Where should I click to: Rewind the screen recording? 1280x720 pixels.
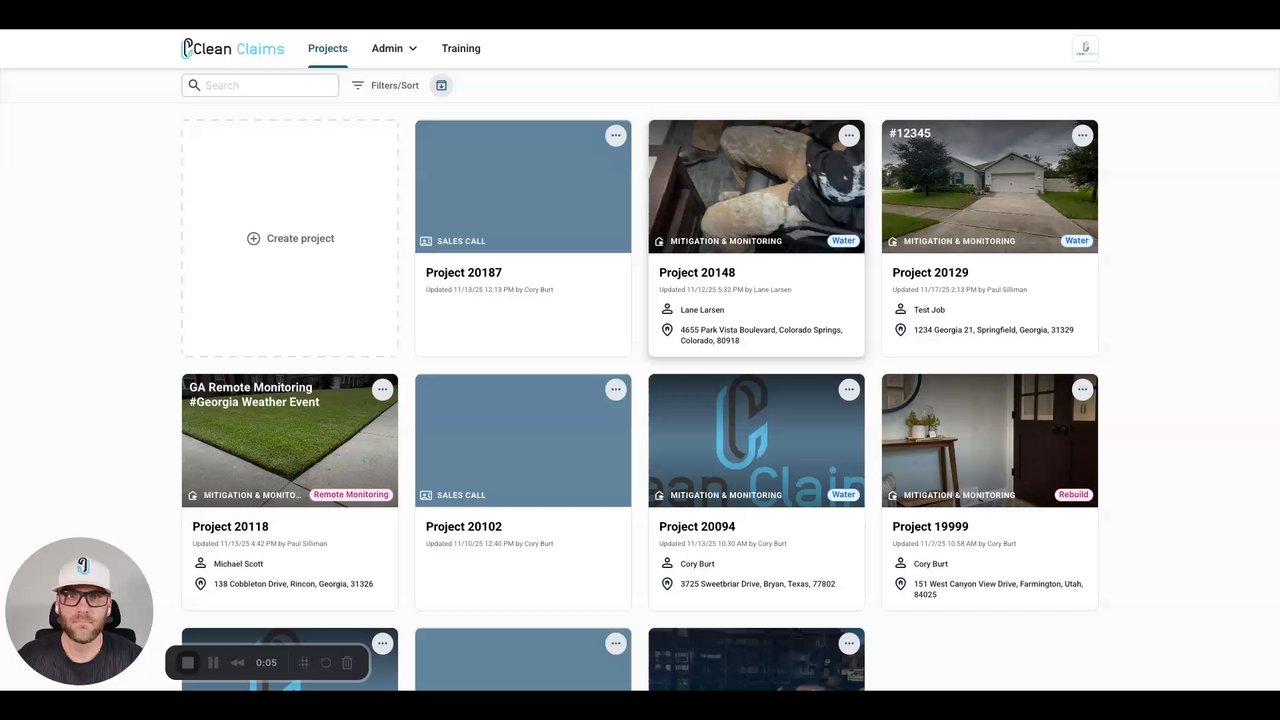pyautogui.click(x=237, y=662)
